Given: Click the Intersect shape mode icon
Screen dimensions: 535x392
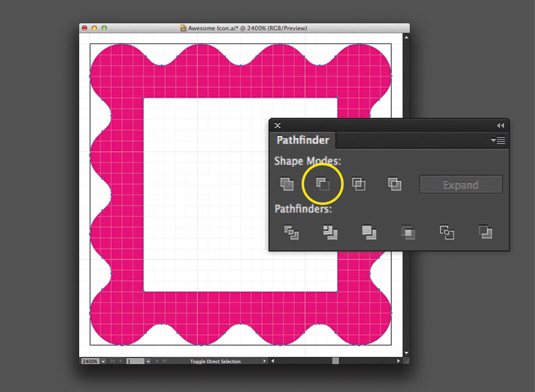Looking at the screenshot, I should [x=359, y=184].
